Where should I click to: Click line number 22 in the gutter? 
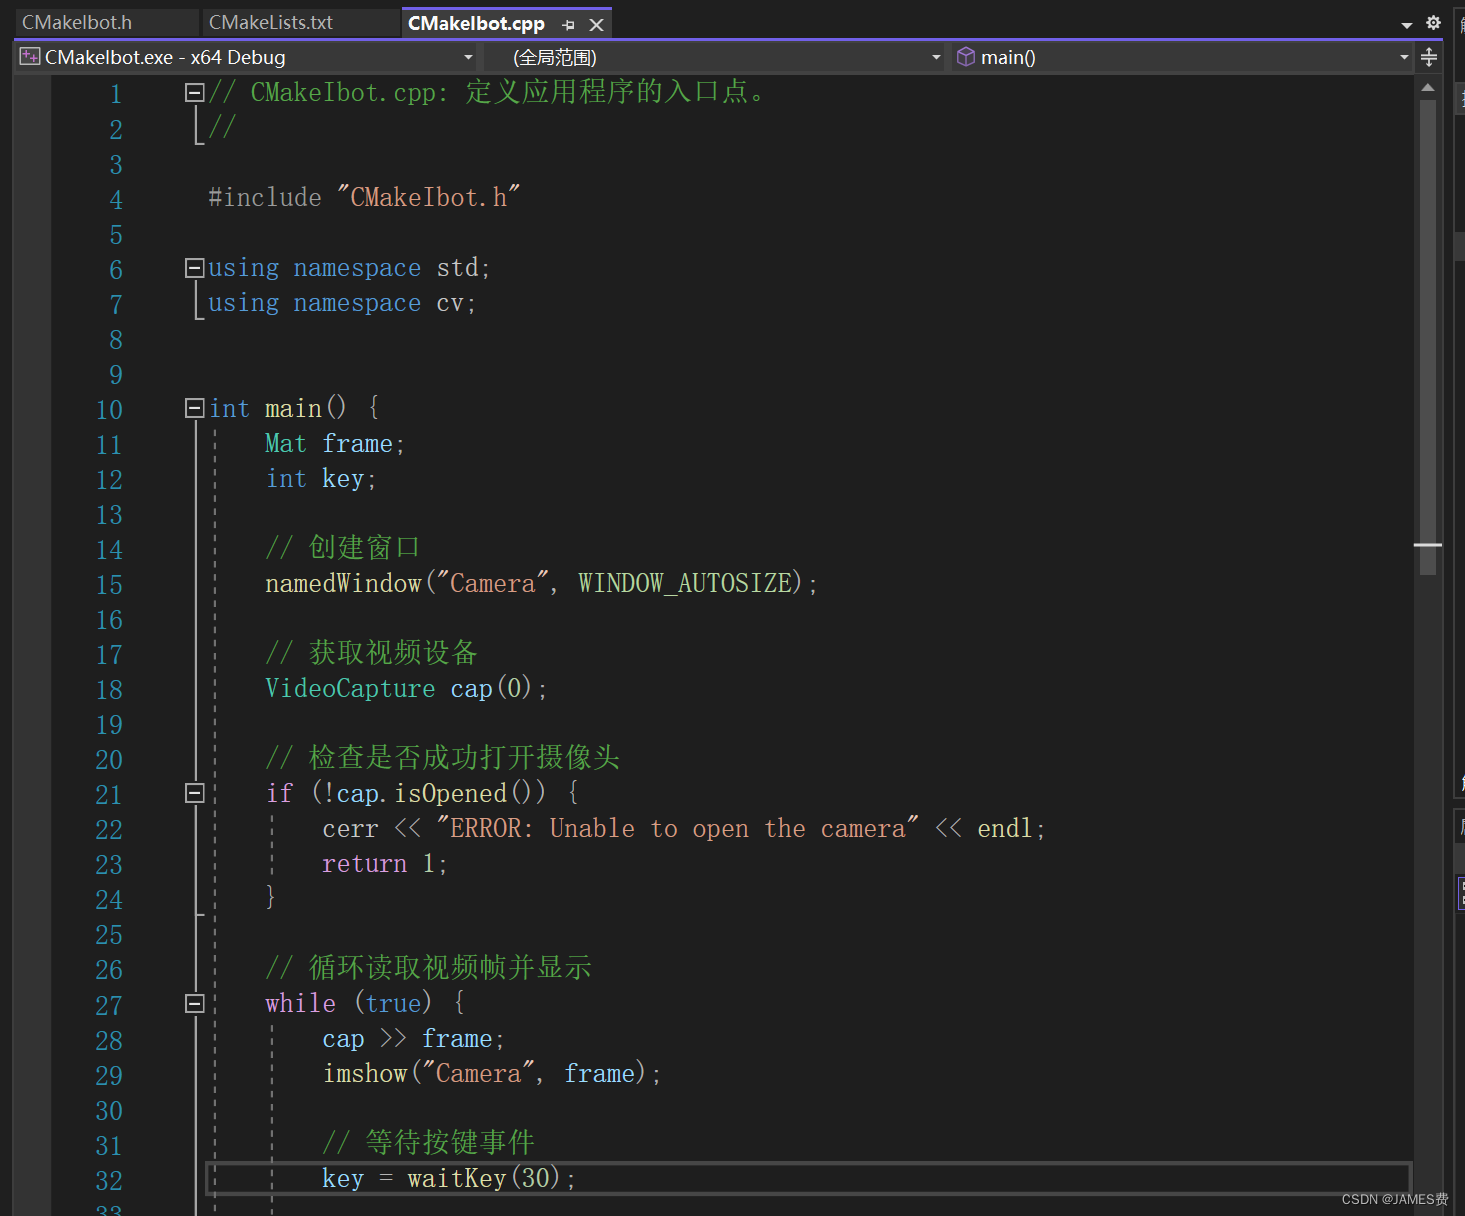pyautogui.click(x=109, y=830)
